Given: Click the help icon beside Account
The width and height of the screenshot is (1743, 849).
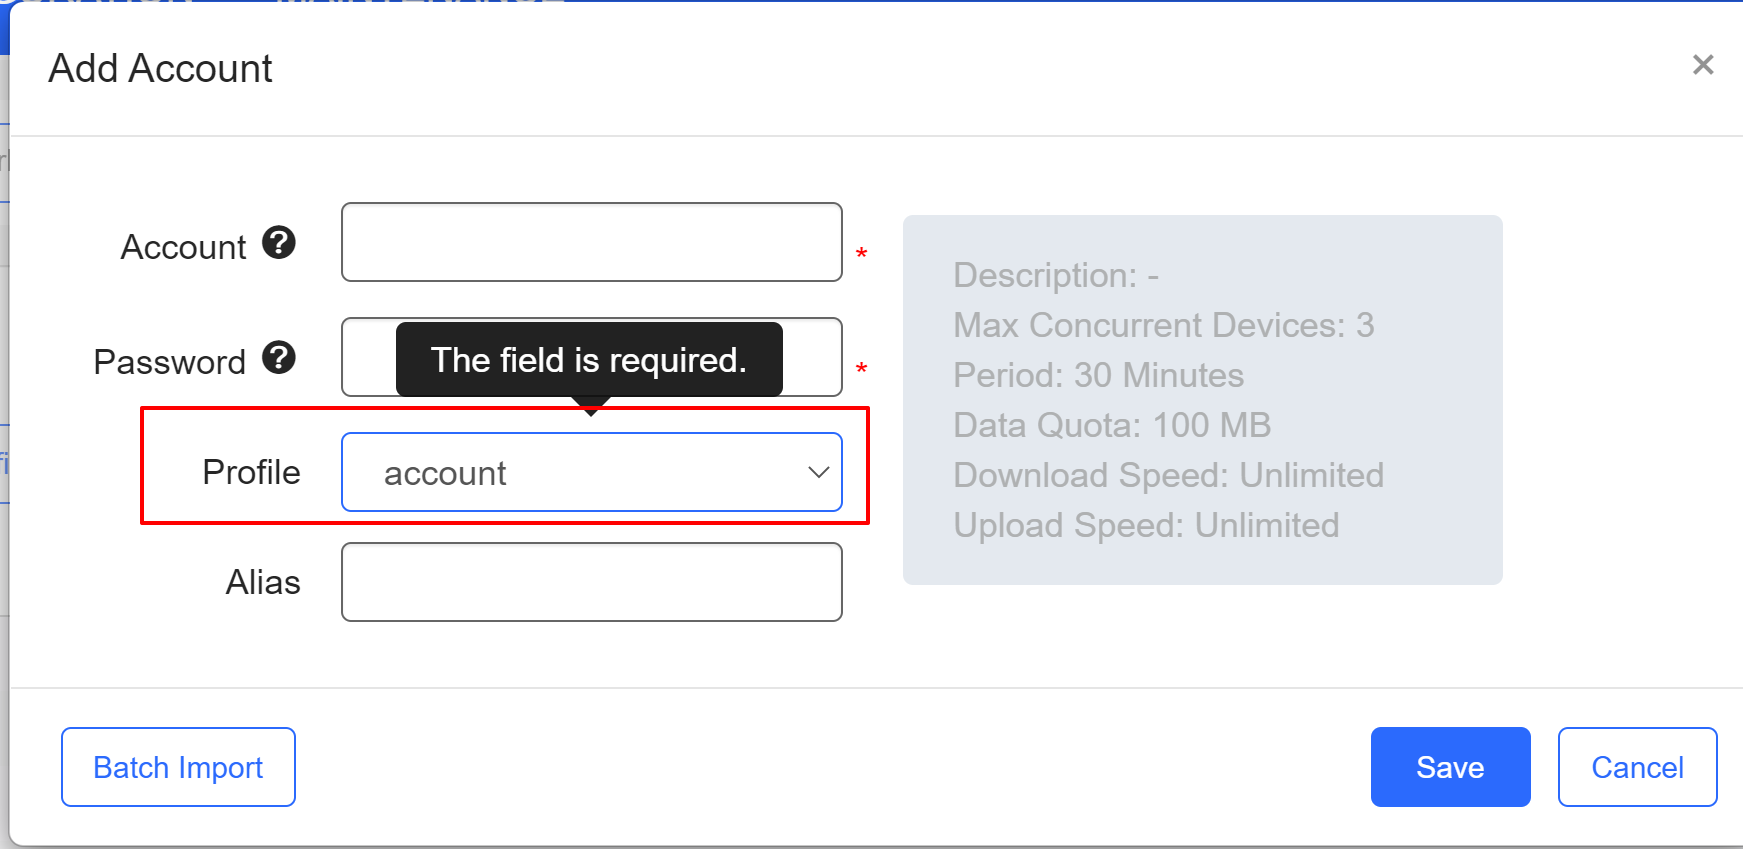Looking at the screenshot, I should (279, 243).
